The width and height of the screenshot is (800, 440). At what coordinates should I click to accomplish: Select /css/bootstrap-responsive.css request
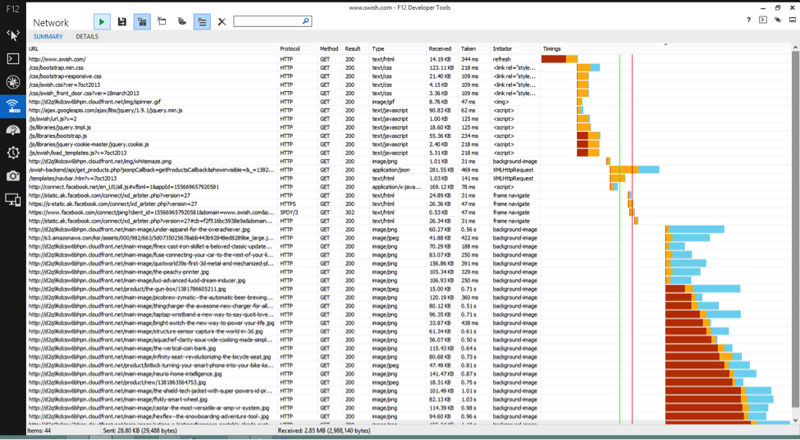[409, 76]
